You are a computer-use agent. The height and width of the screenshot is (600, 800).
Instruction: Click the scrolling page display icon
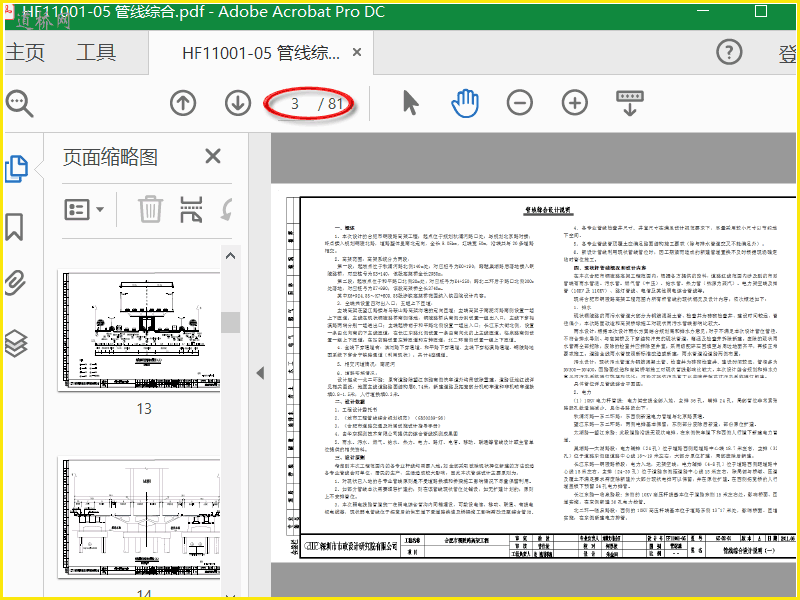(x=630, y=104)
